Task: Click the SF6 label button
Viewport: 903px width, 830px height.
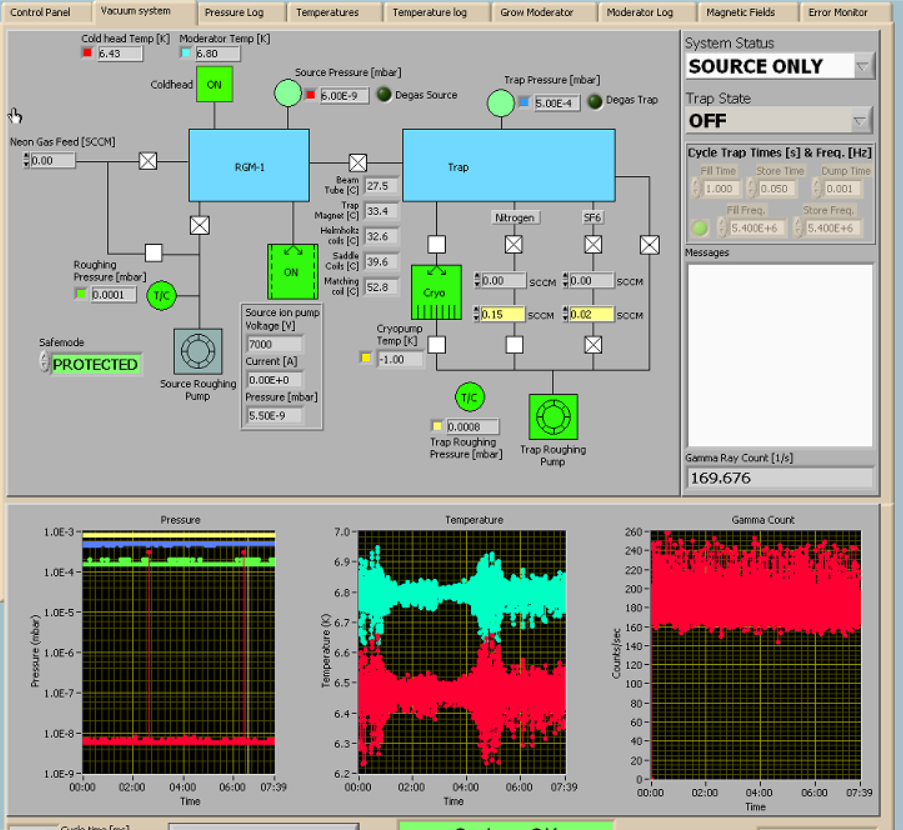Action: (x=593, y=217)
